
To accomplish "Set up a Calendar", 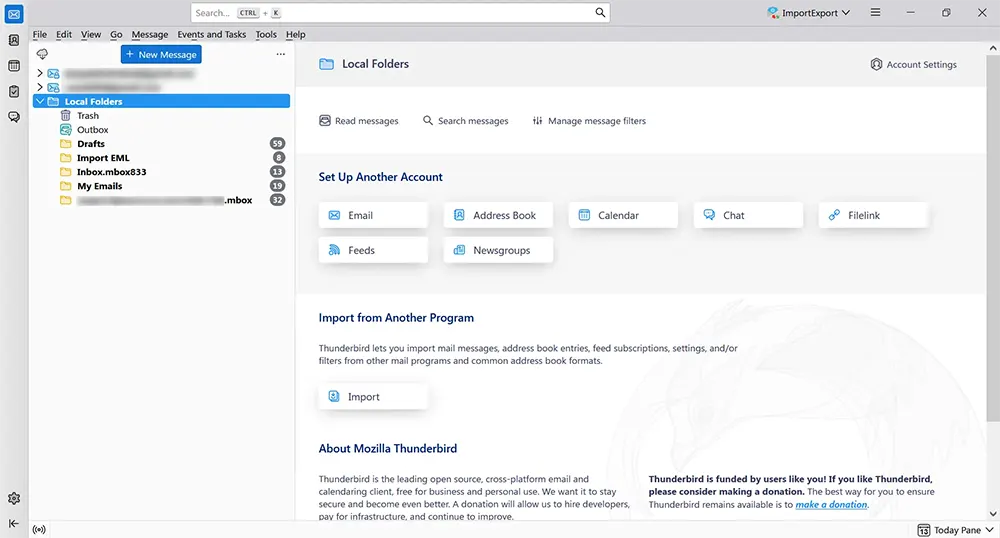I will [x=623, y=215].
